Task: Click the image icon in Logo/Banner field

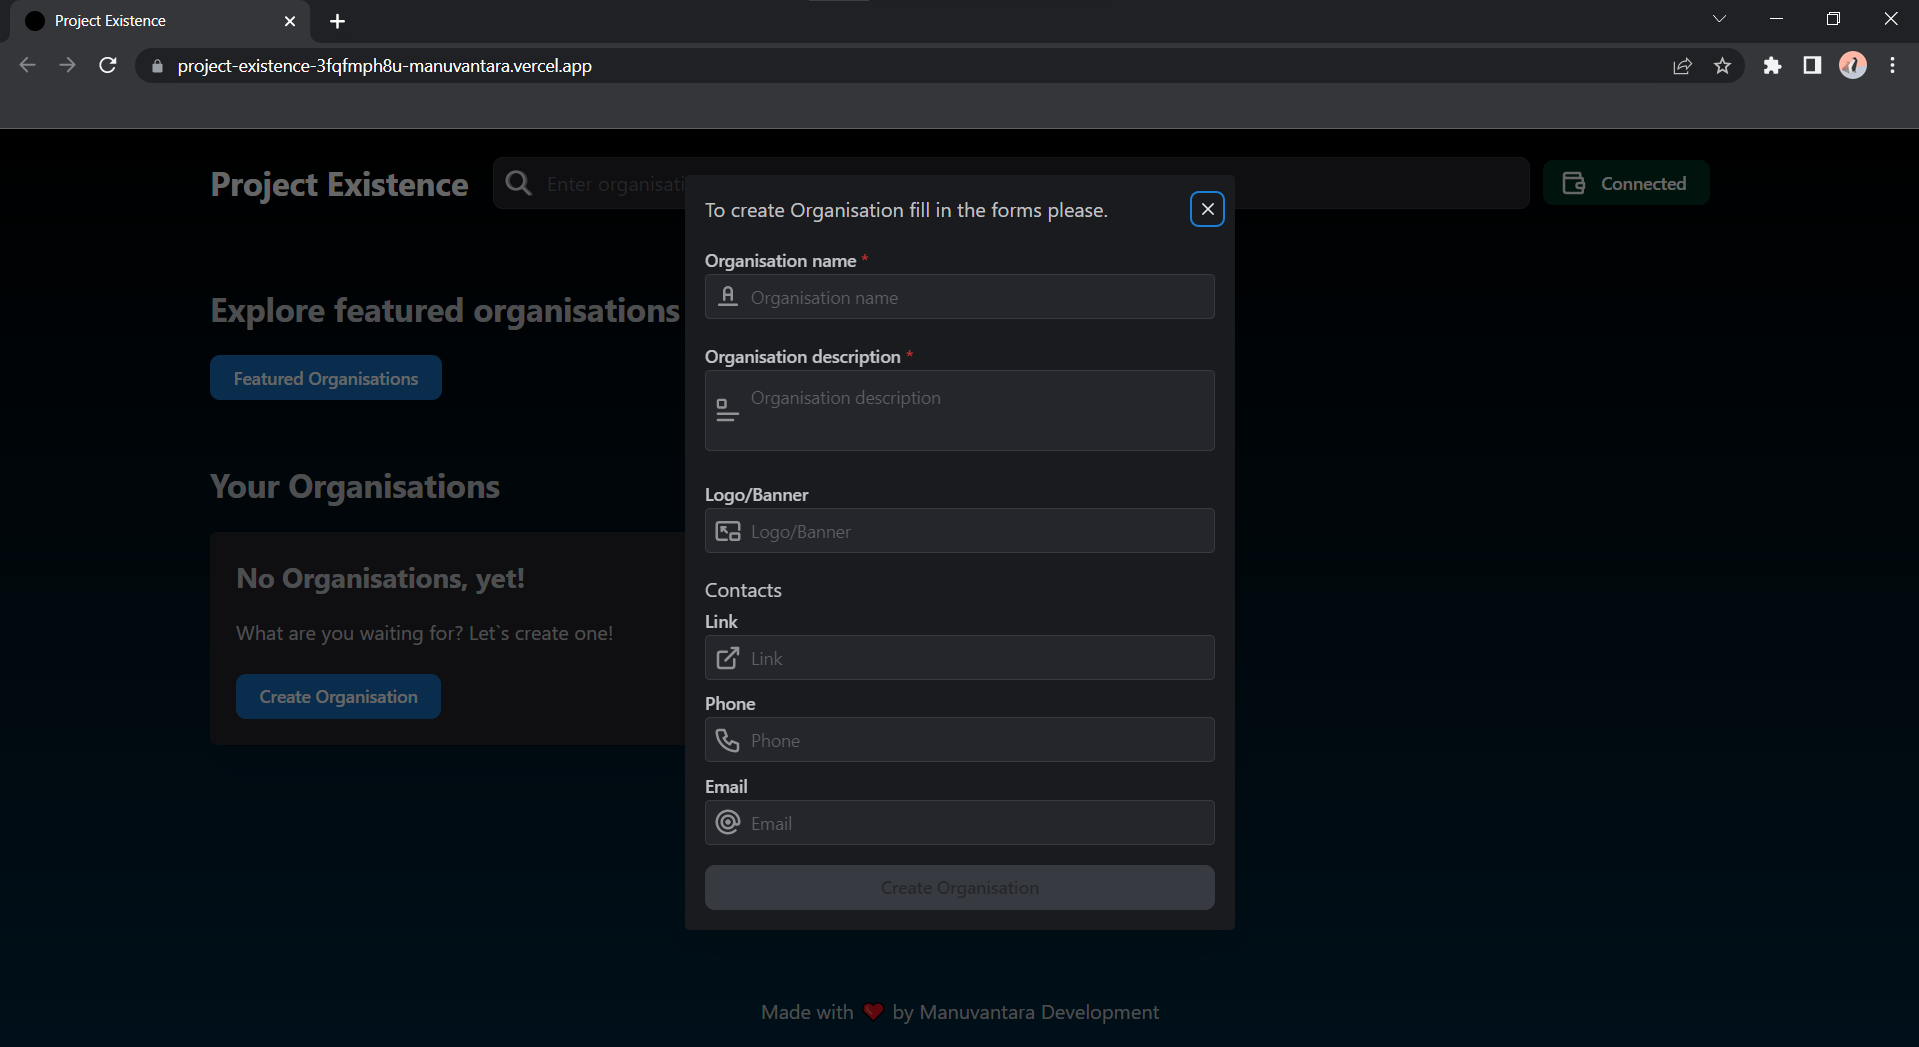Action: click(x=728, y=531)
